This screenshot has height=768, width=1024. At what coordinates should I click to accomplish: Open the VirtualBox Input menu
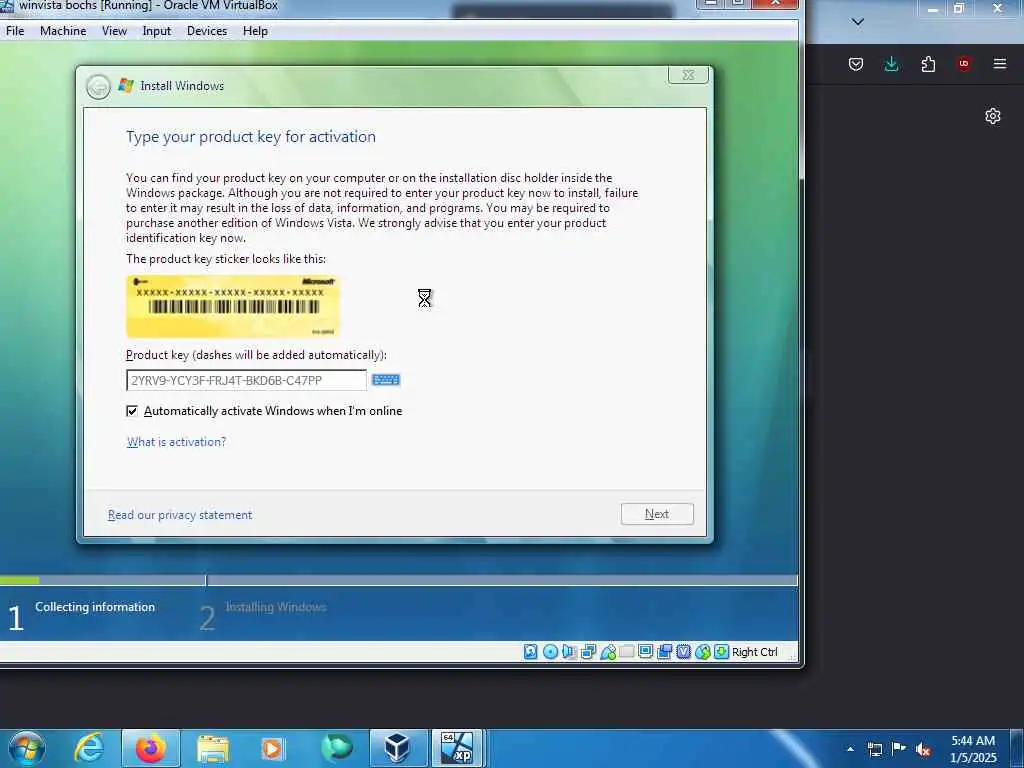pyautogui.click(x=157, y=31)
